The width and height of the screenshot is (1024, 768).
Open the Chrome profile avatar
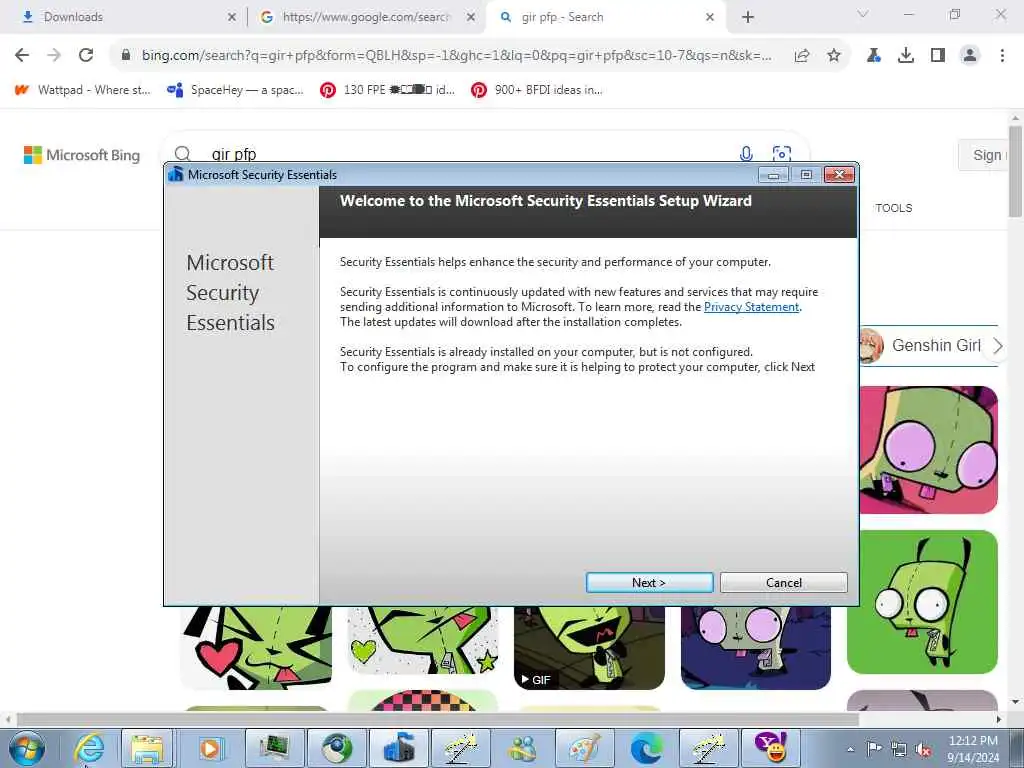pos(970,56)
